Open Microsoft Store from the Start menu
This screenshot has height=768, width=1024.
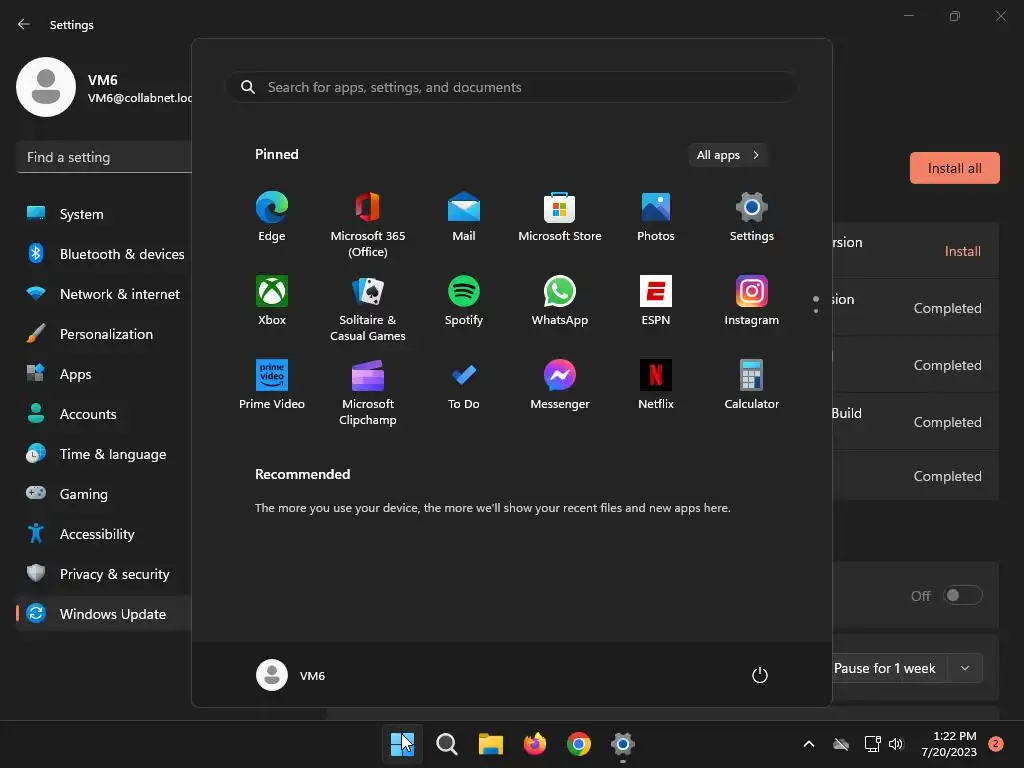(x=560, y=217)
